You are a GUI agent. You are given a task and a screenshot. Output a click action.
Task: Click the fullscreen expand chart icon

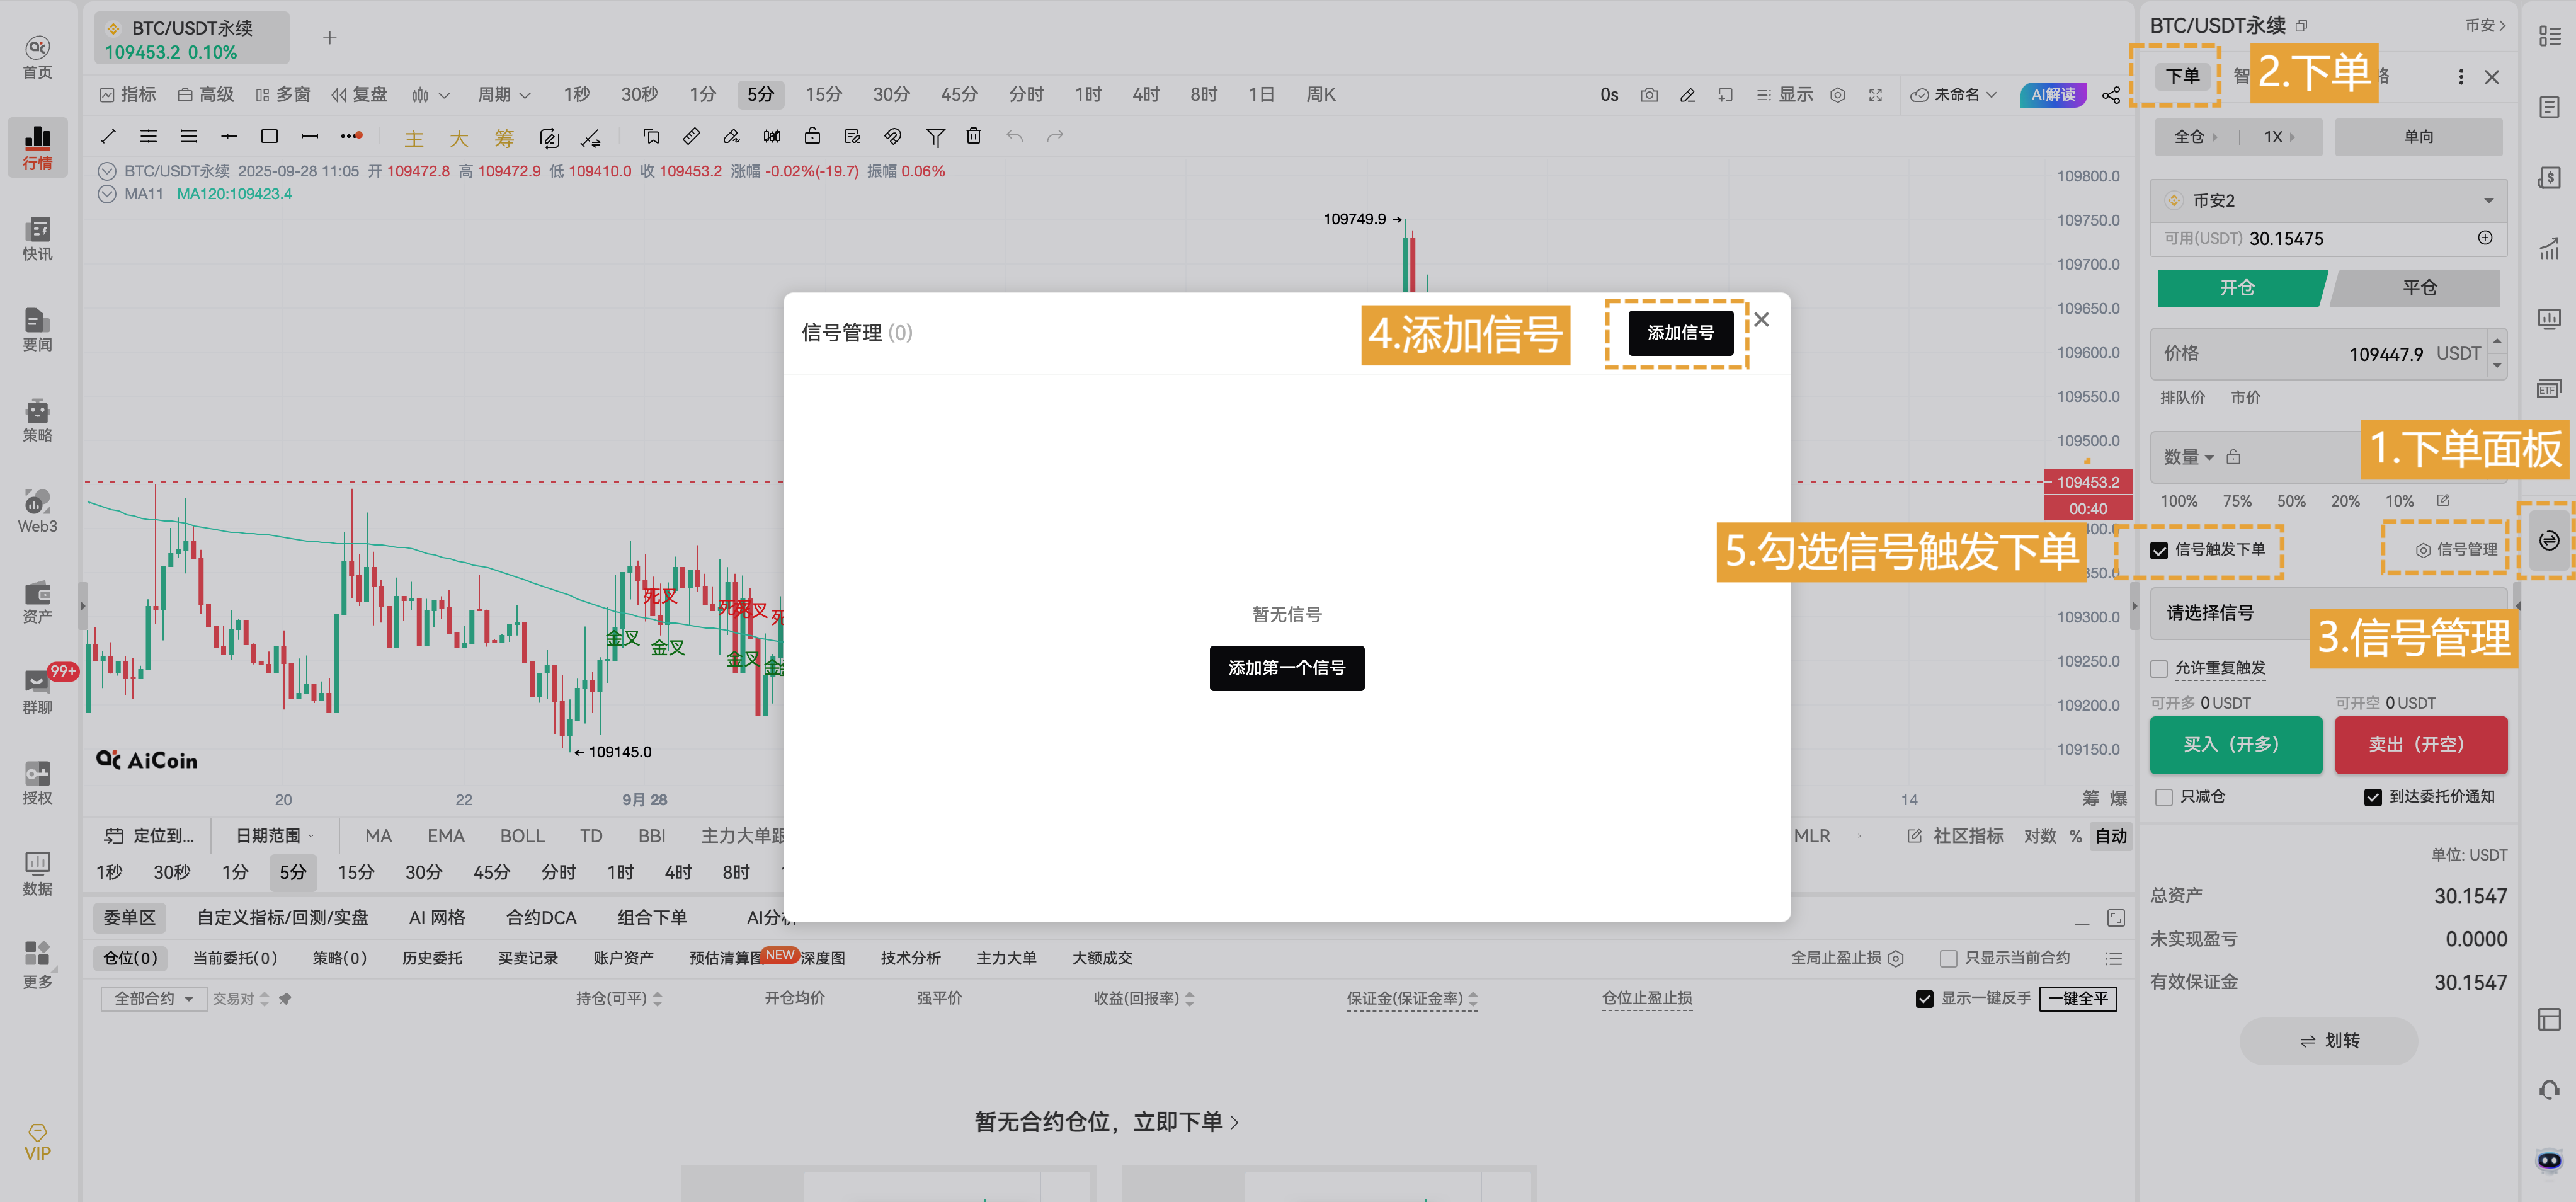[1876, 95]
